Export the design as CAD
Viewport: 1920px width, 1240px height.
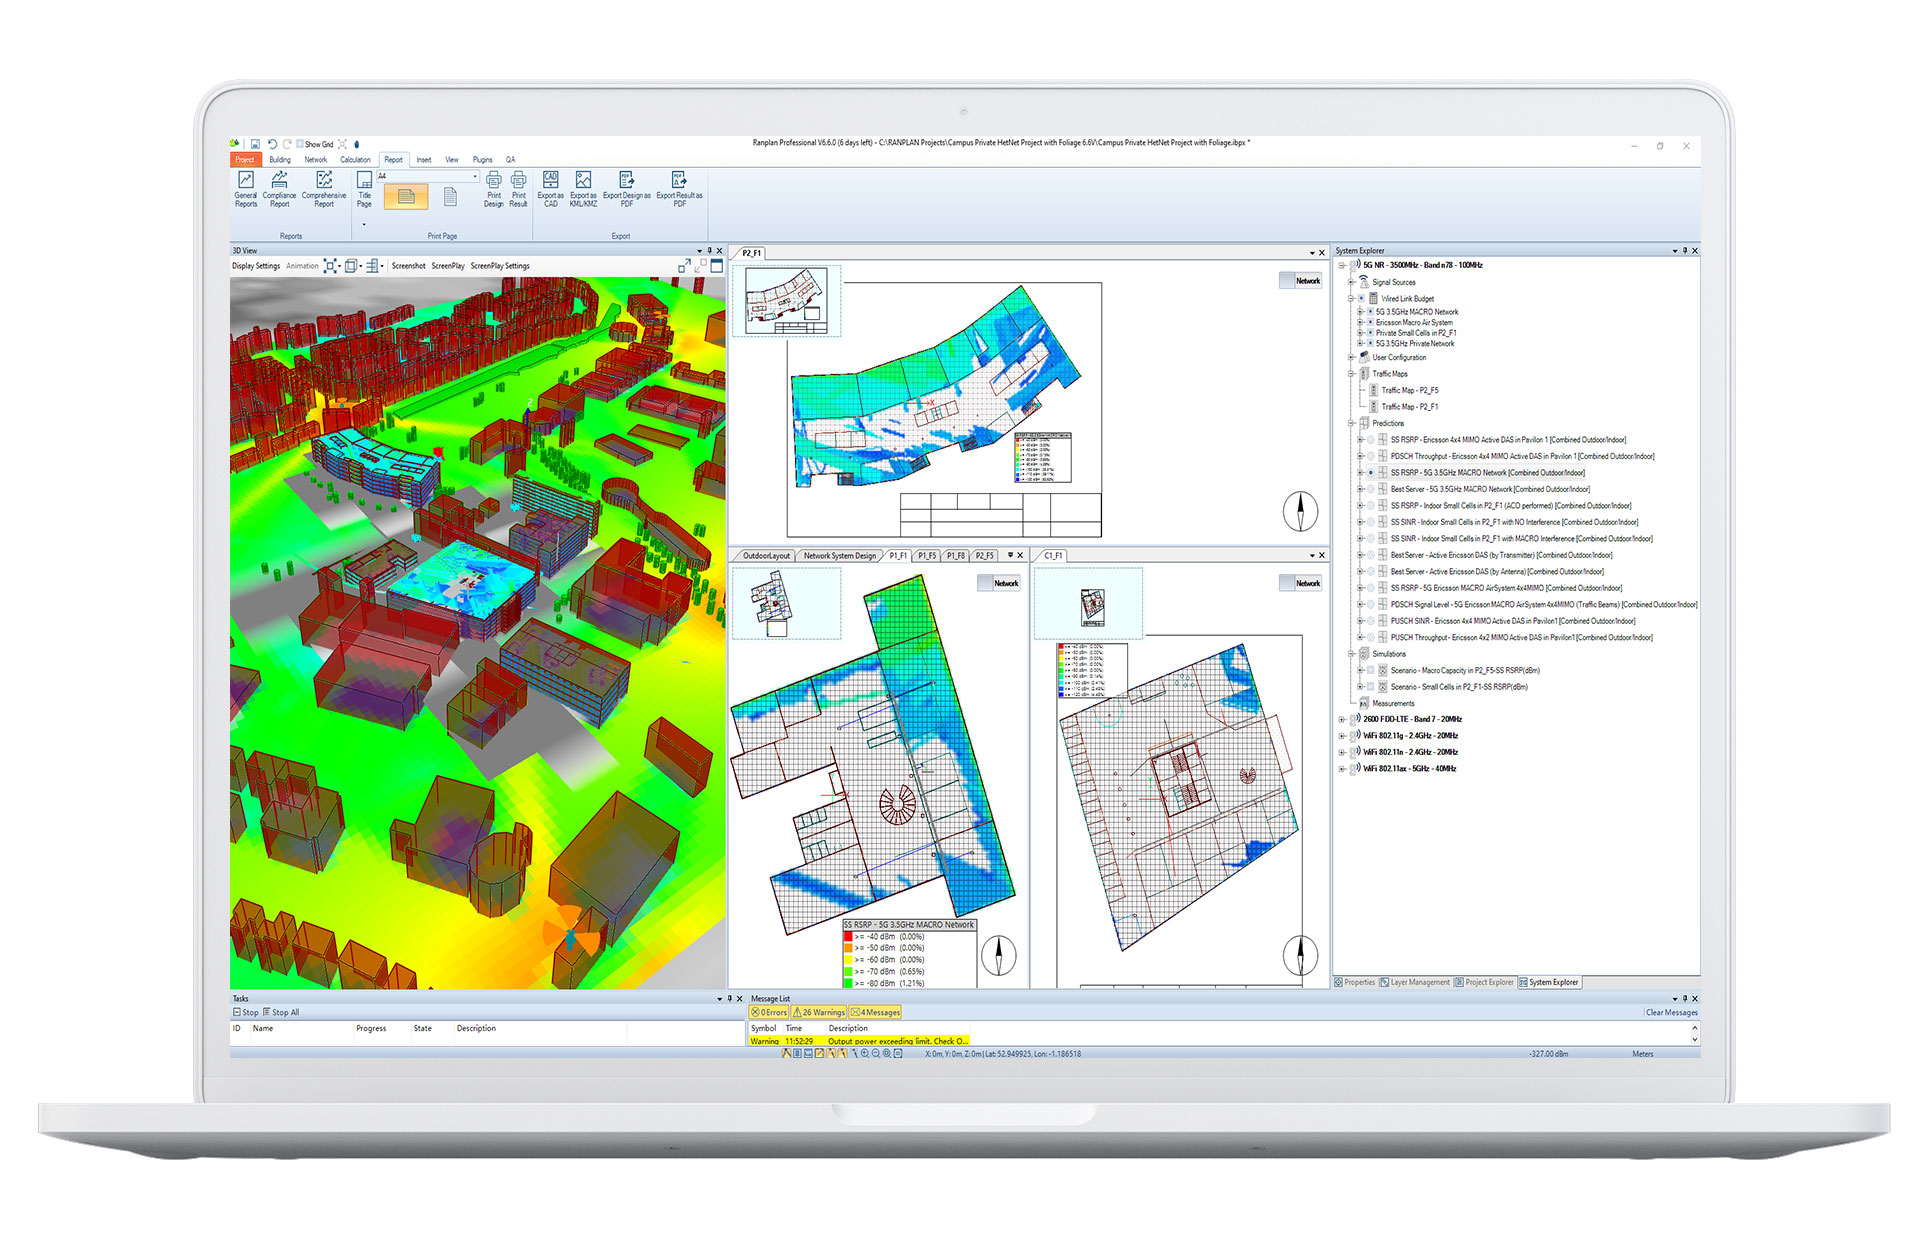(x=550, y=189)
